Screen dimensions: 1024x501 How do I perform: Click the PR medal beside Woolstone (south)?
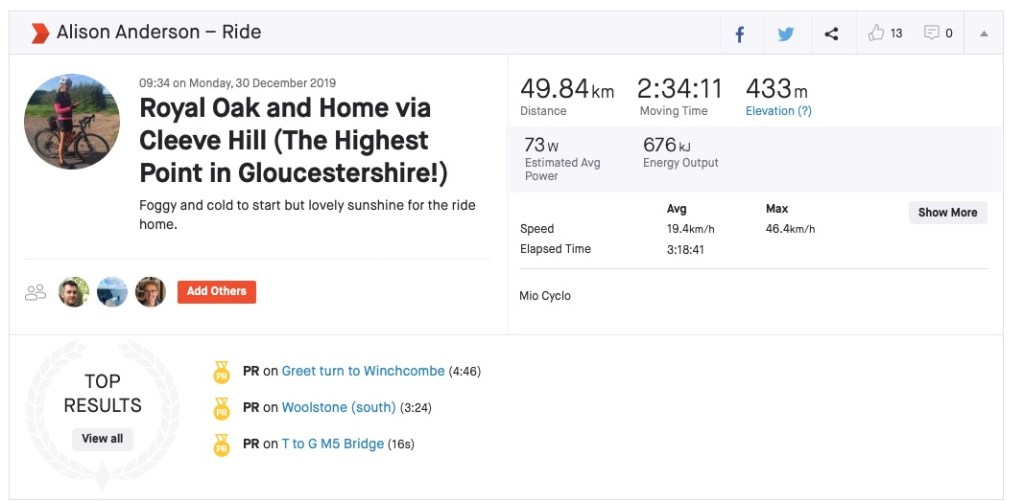pyautogui.click(x=222, y=408)
